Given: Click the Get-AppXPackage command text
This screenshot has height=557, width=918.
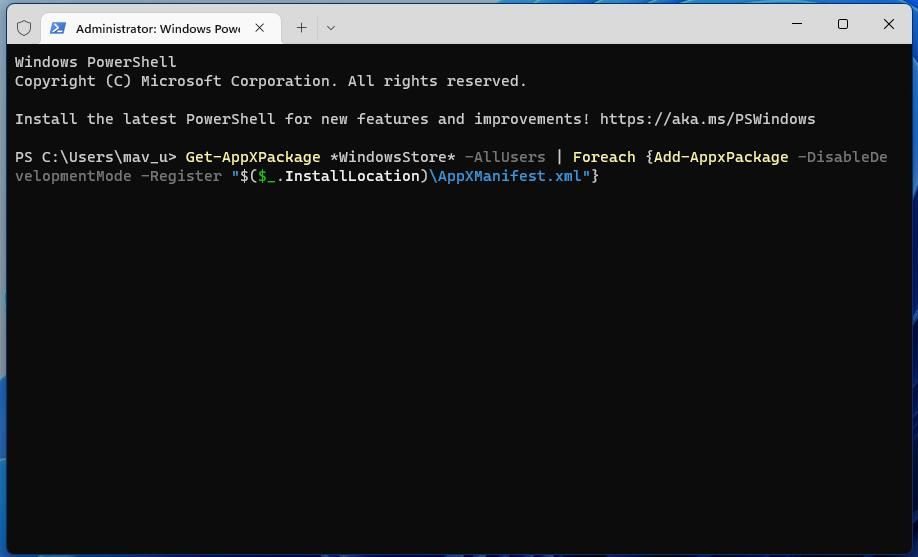Looking at the screenshot, I should [253, 157].
